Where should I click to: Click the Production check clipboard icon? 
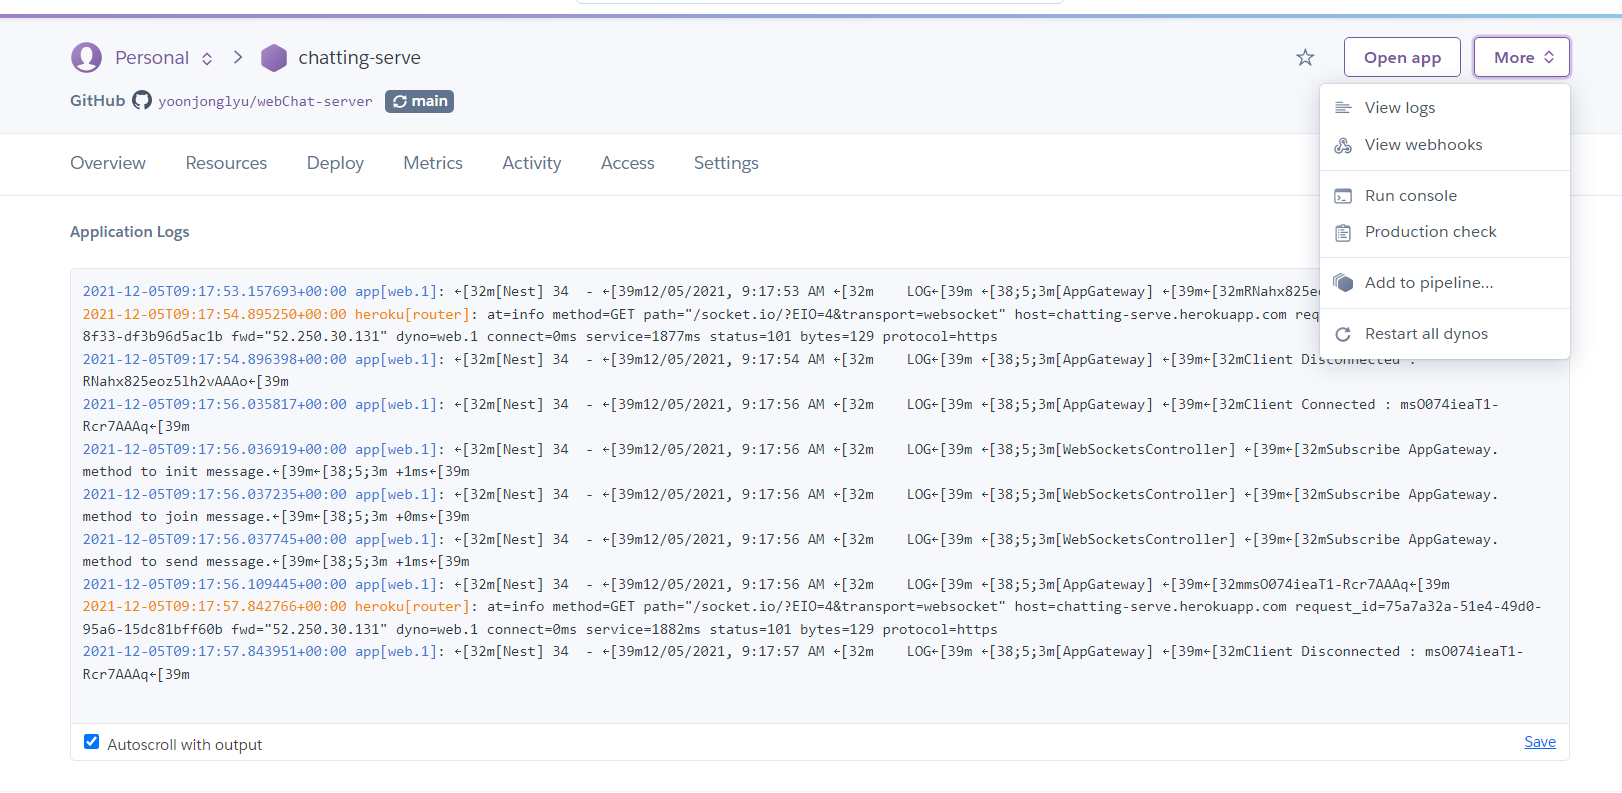click(x=1343, y=232)
